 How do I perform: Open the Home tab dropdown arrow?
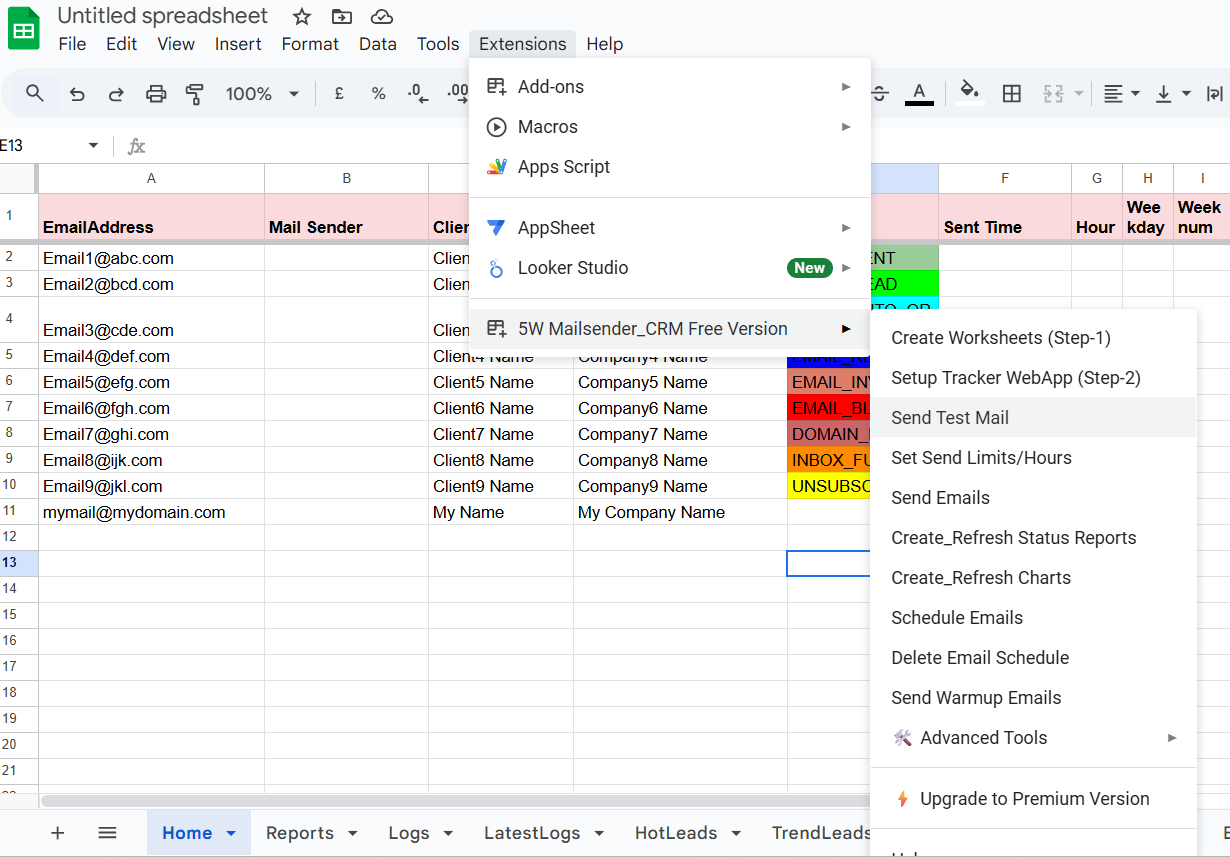232,834
